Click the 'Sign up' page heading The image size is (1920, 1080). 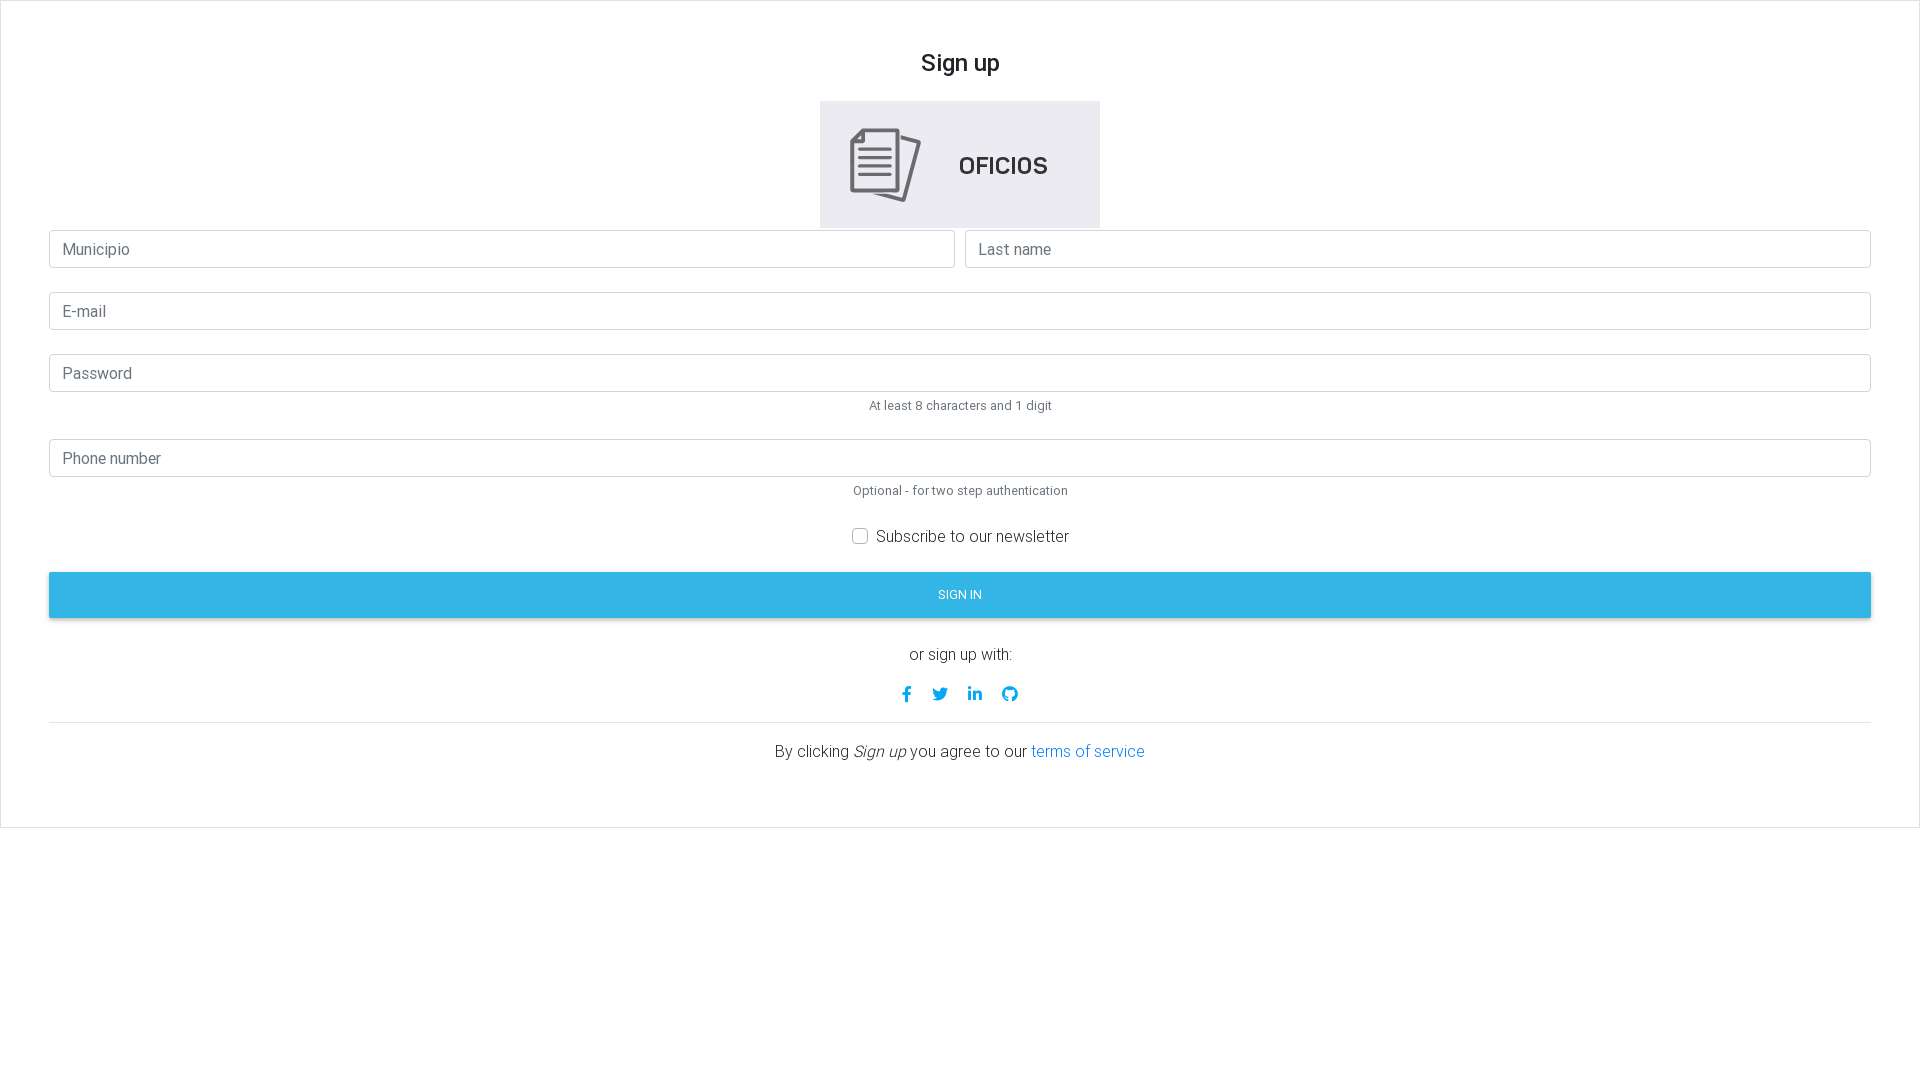point(960,63)
